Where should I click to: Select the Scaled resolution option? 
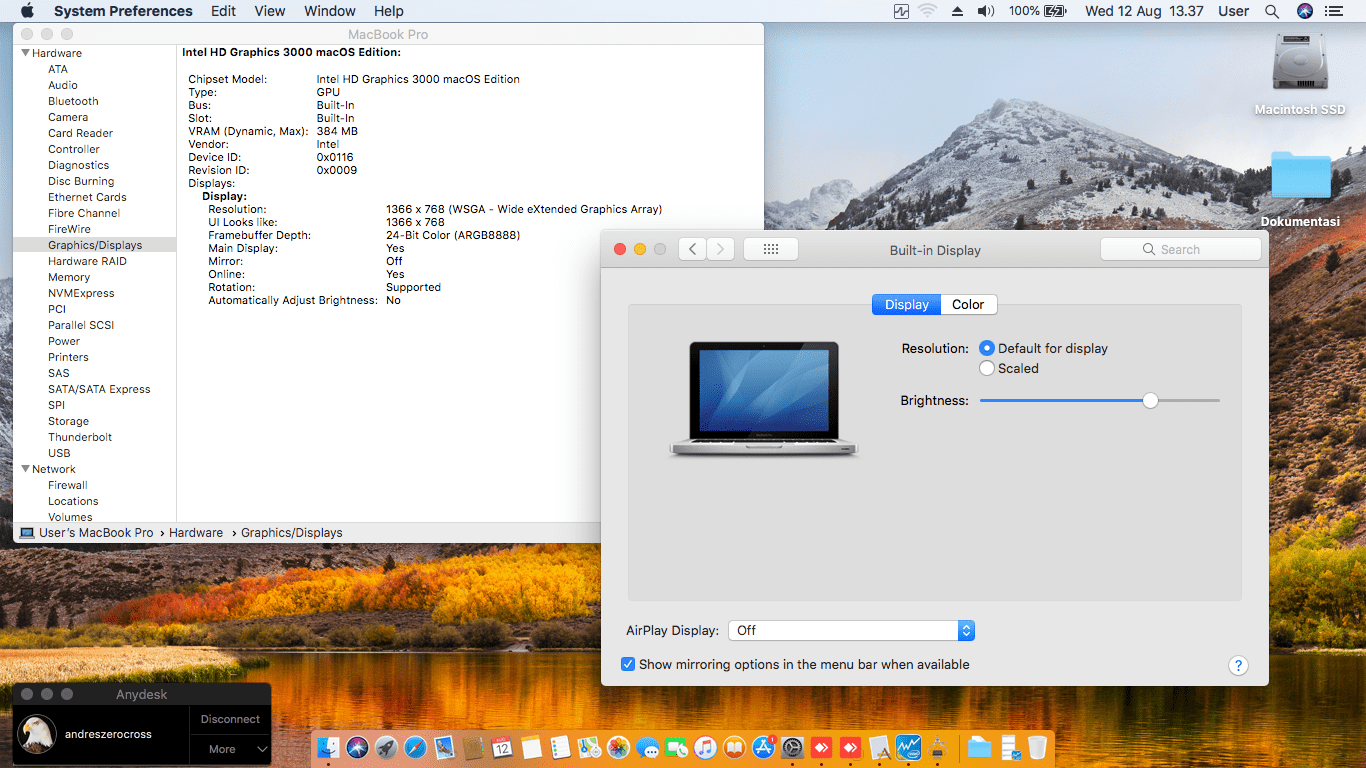[987, 368]
